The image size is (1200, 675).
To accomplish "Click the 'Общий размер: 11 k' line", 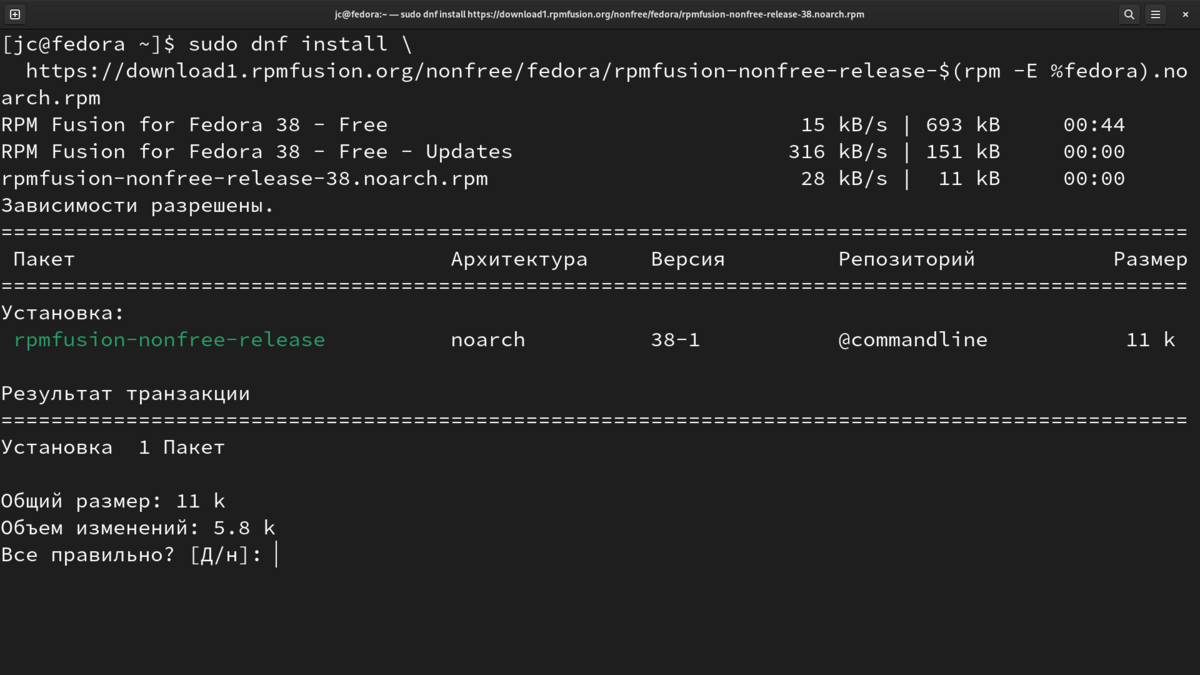I will tap(113, 501).
